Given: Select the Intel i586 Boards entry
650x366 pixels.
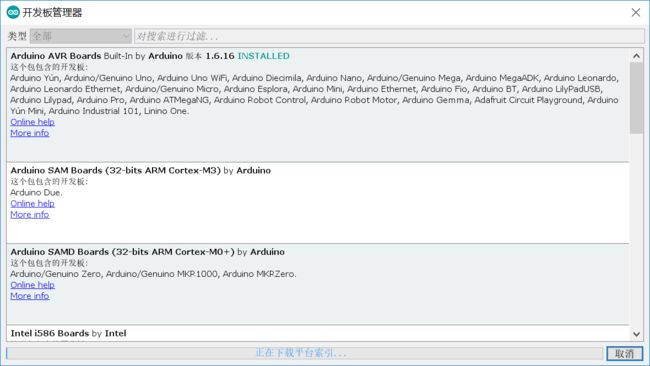Looking at the screenshot, I should point(68,333).
